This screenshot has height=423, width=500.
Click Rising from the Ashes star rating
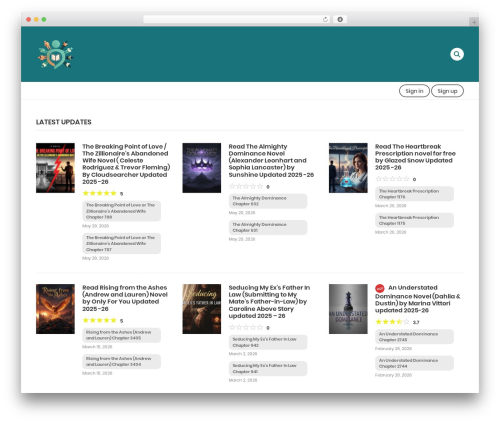(99, 320)
